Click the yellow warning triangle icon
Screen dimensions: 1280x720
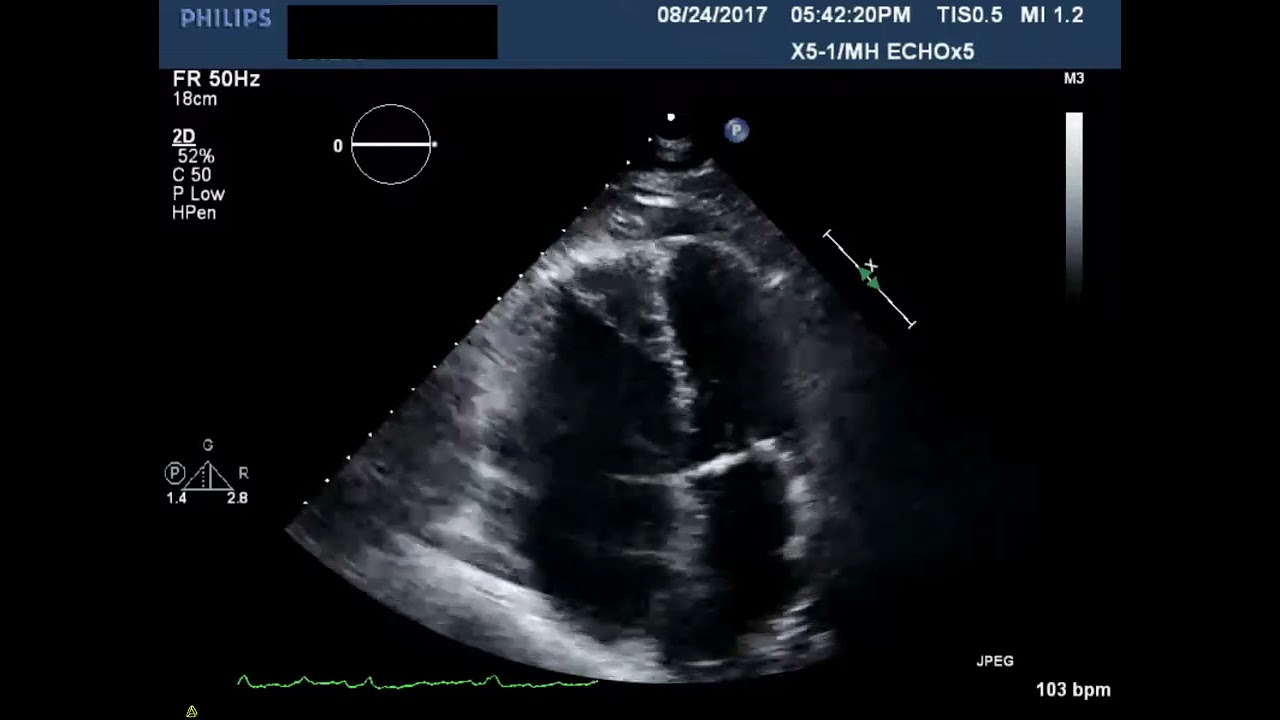click(x=191, y=712)
